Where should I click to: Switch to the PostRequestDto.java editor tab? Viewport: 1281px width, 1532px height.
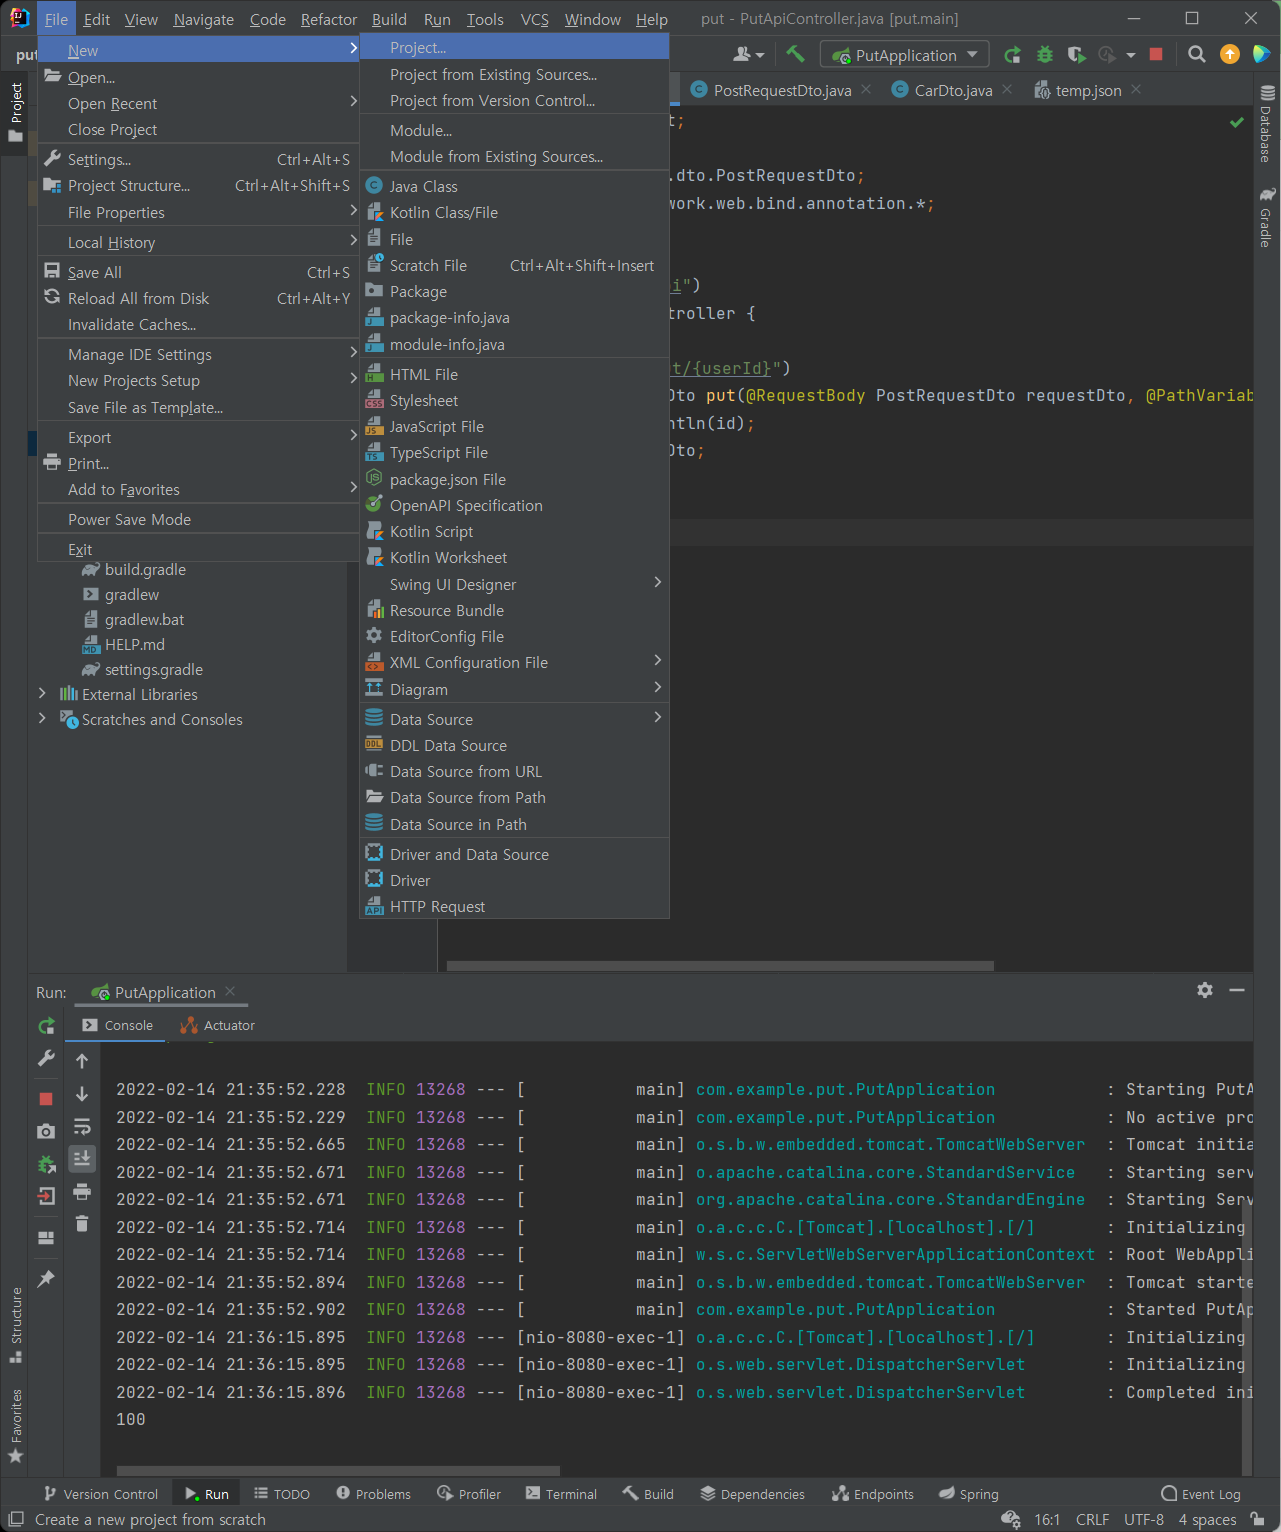(x=782, y=90)
